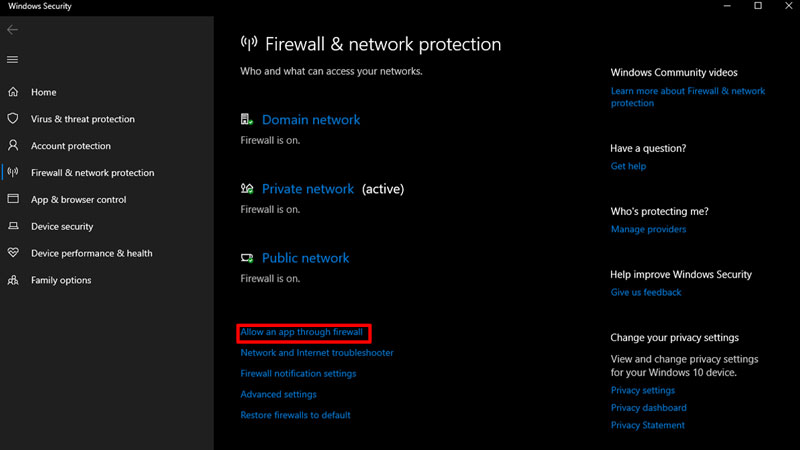800x450 pixels.
Task: Select Firewall & network protection in sidebar
Action: (92, 173)
